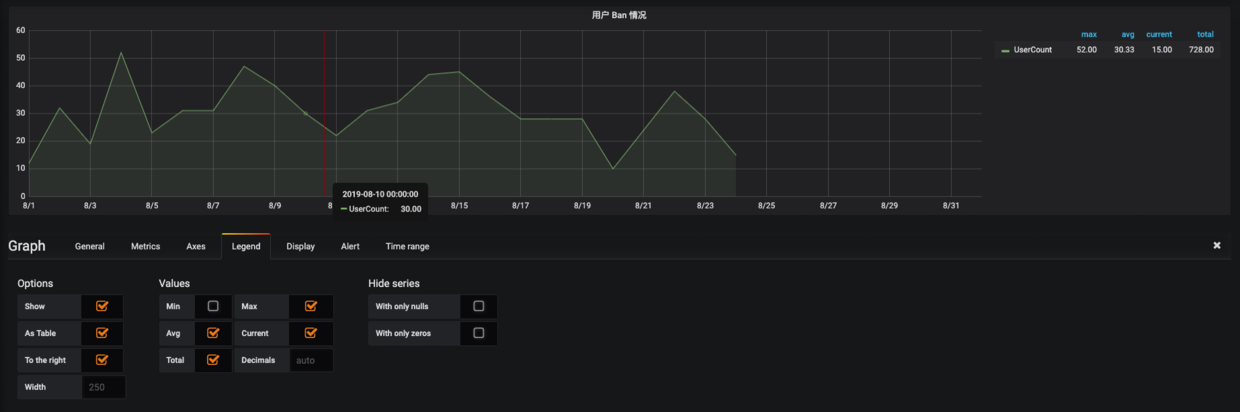Select the Legend tab
The width and height of the screenshot is (1240, 412).
click(246, 246)
